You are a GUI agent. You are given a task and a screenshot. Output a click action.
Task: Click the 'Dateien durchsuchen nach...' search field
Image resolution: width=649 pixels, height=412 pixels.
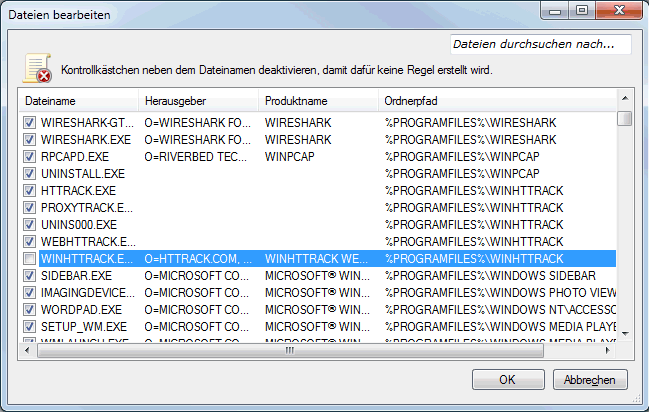tap(541, 44)
